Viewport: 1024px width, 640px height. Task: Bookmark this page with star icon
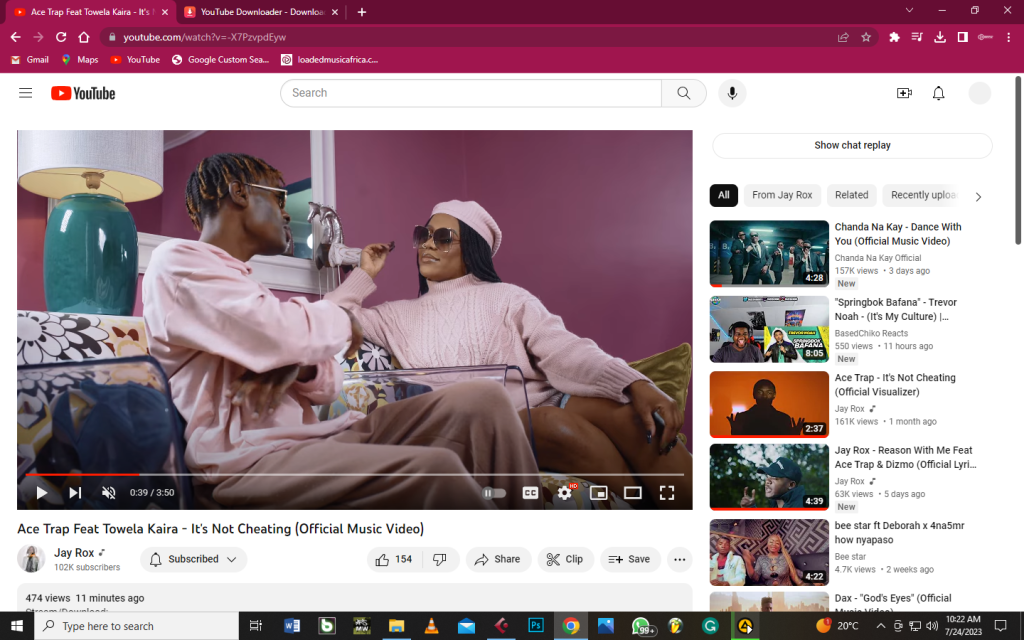point(866,37)
